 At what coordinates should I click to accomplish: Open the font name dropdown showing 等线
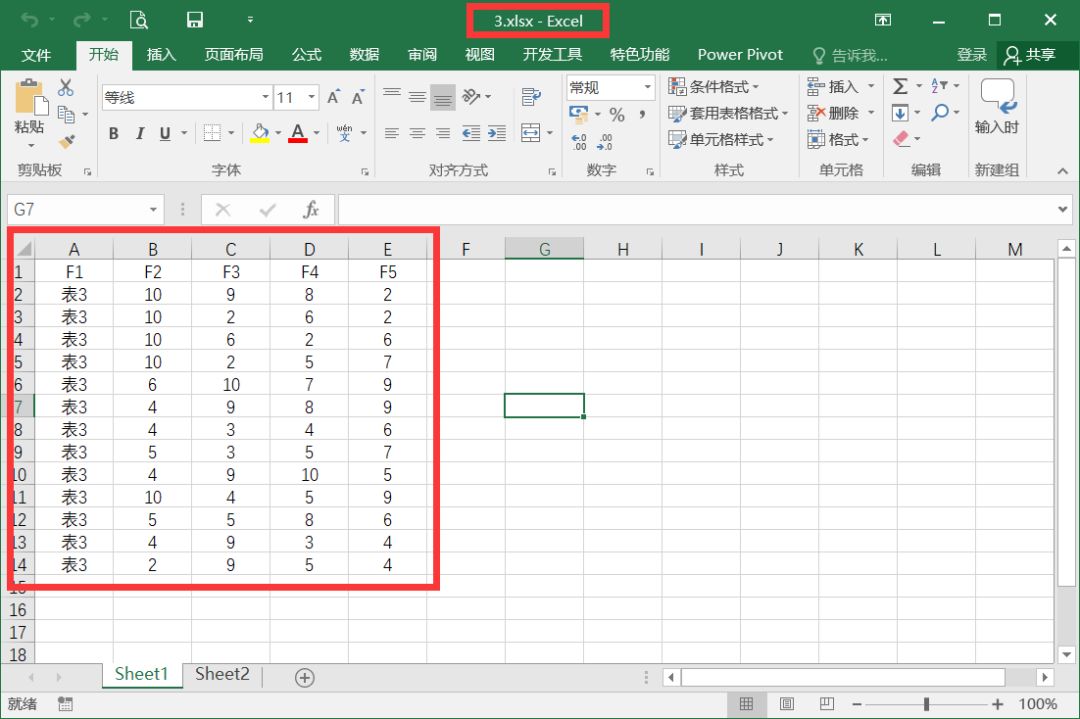265,97
